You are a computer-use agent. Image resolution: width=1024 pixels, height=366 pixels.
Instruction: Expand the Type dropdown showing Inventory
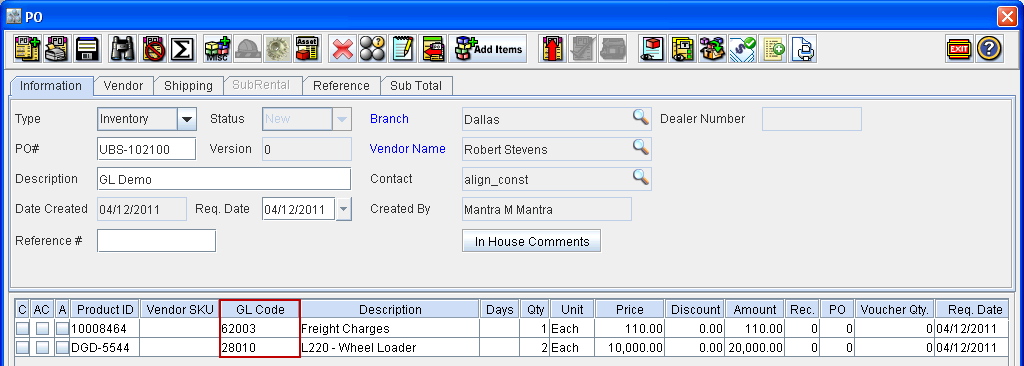[x=187, y=120]
